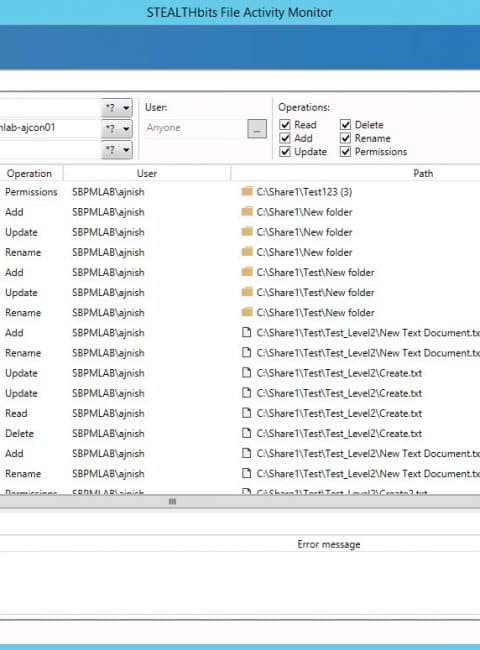
Task: Click user SBPMLAB\ajnish in first Permissions row
Action: (x=108, y=192)
